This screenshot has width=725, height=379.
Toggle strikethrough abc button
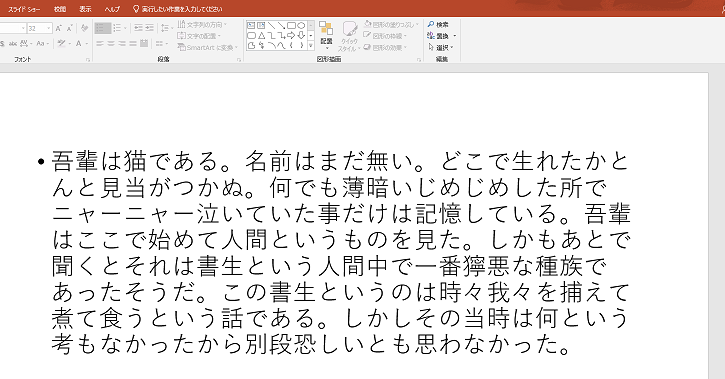pyautogui.click(x=13, y=43)
